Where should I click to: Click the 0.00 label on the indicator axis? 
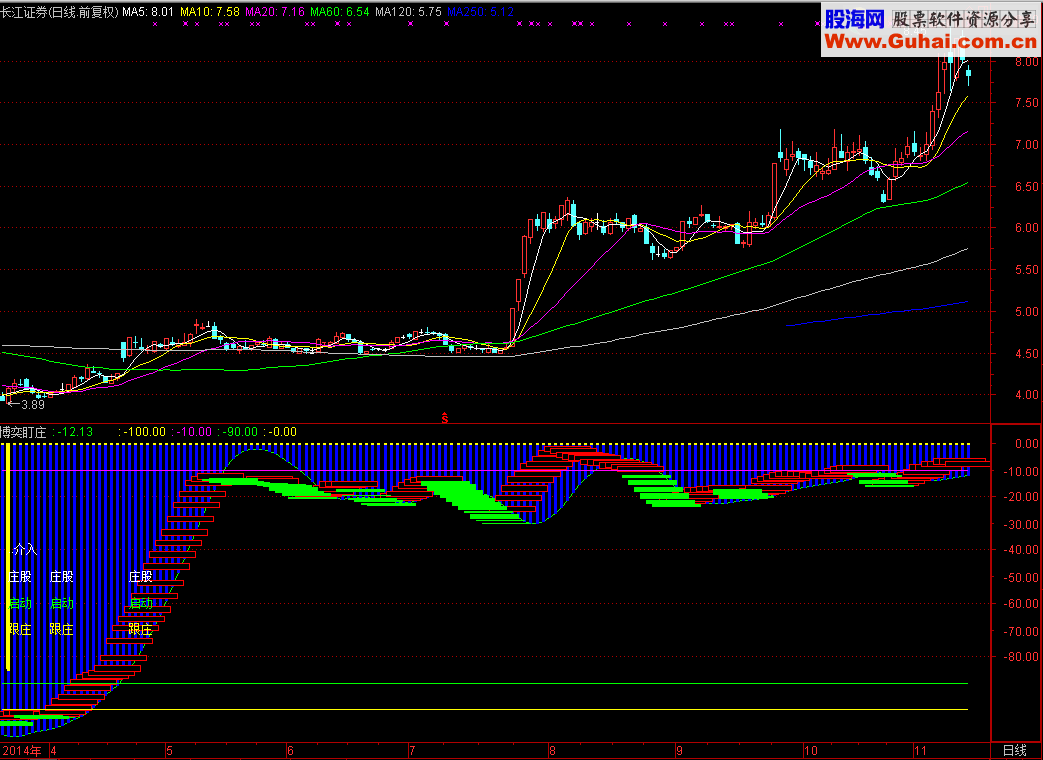point(1027,444)
